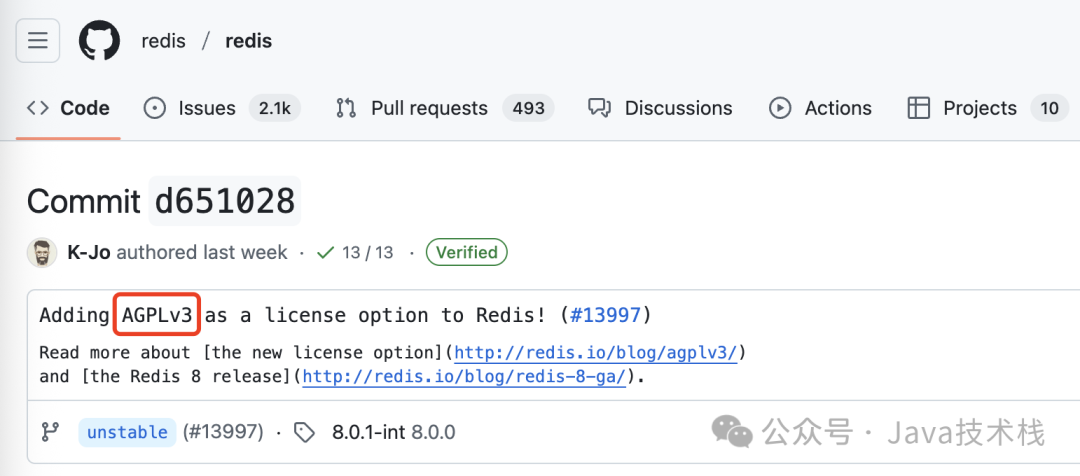This screenshot has width=1080, height=476.
Task: Open the Pull requests tab
Action: point(444,108)
